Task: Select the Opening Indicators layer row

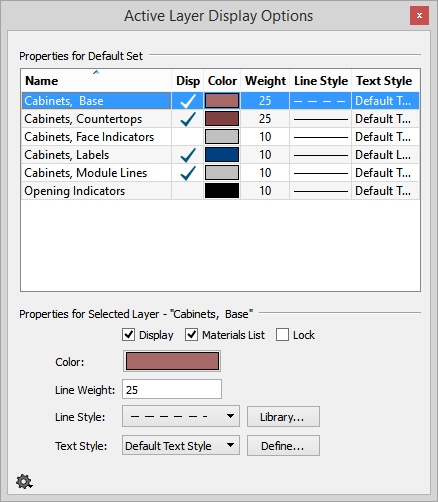Action: point(220,191)
